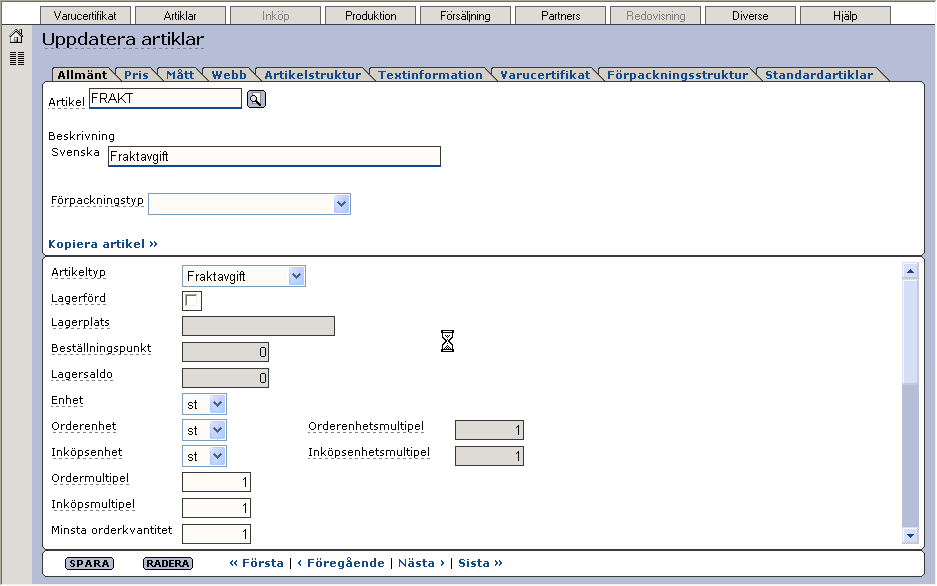Image resolution: width=937 pixels, height=586 pixels.
Task: Click the Beställningspunkt field
Action: click(x=225, y=352)
